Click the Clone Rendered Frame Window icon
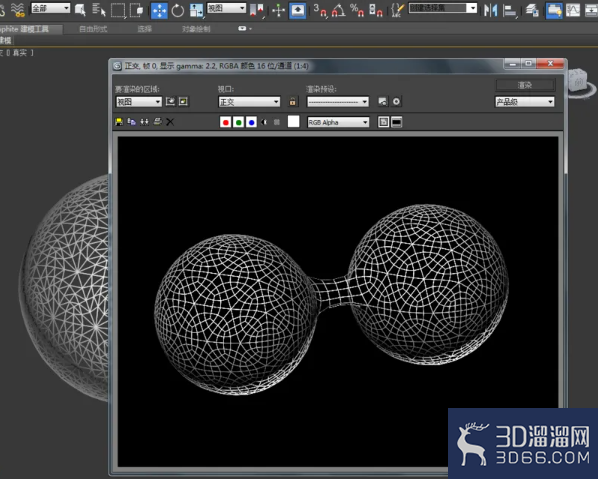598x479 pixels. click(144, 122)
